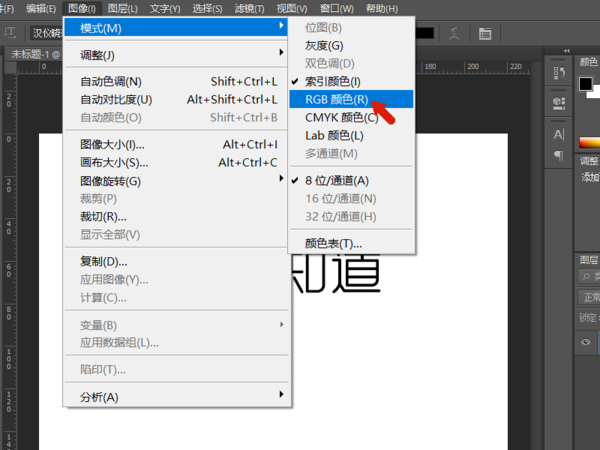Open the 选择(S) menu
Screen dimensions: 600x450
click(x=207, y=8)
